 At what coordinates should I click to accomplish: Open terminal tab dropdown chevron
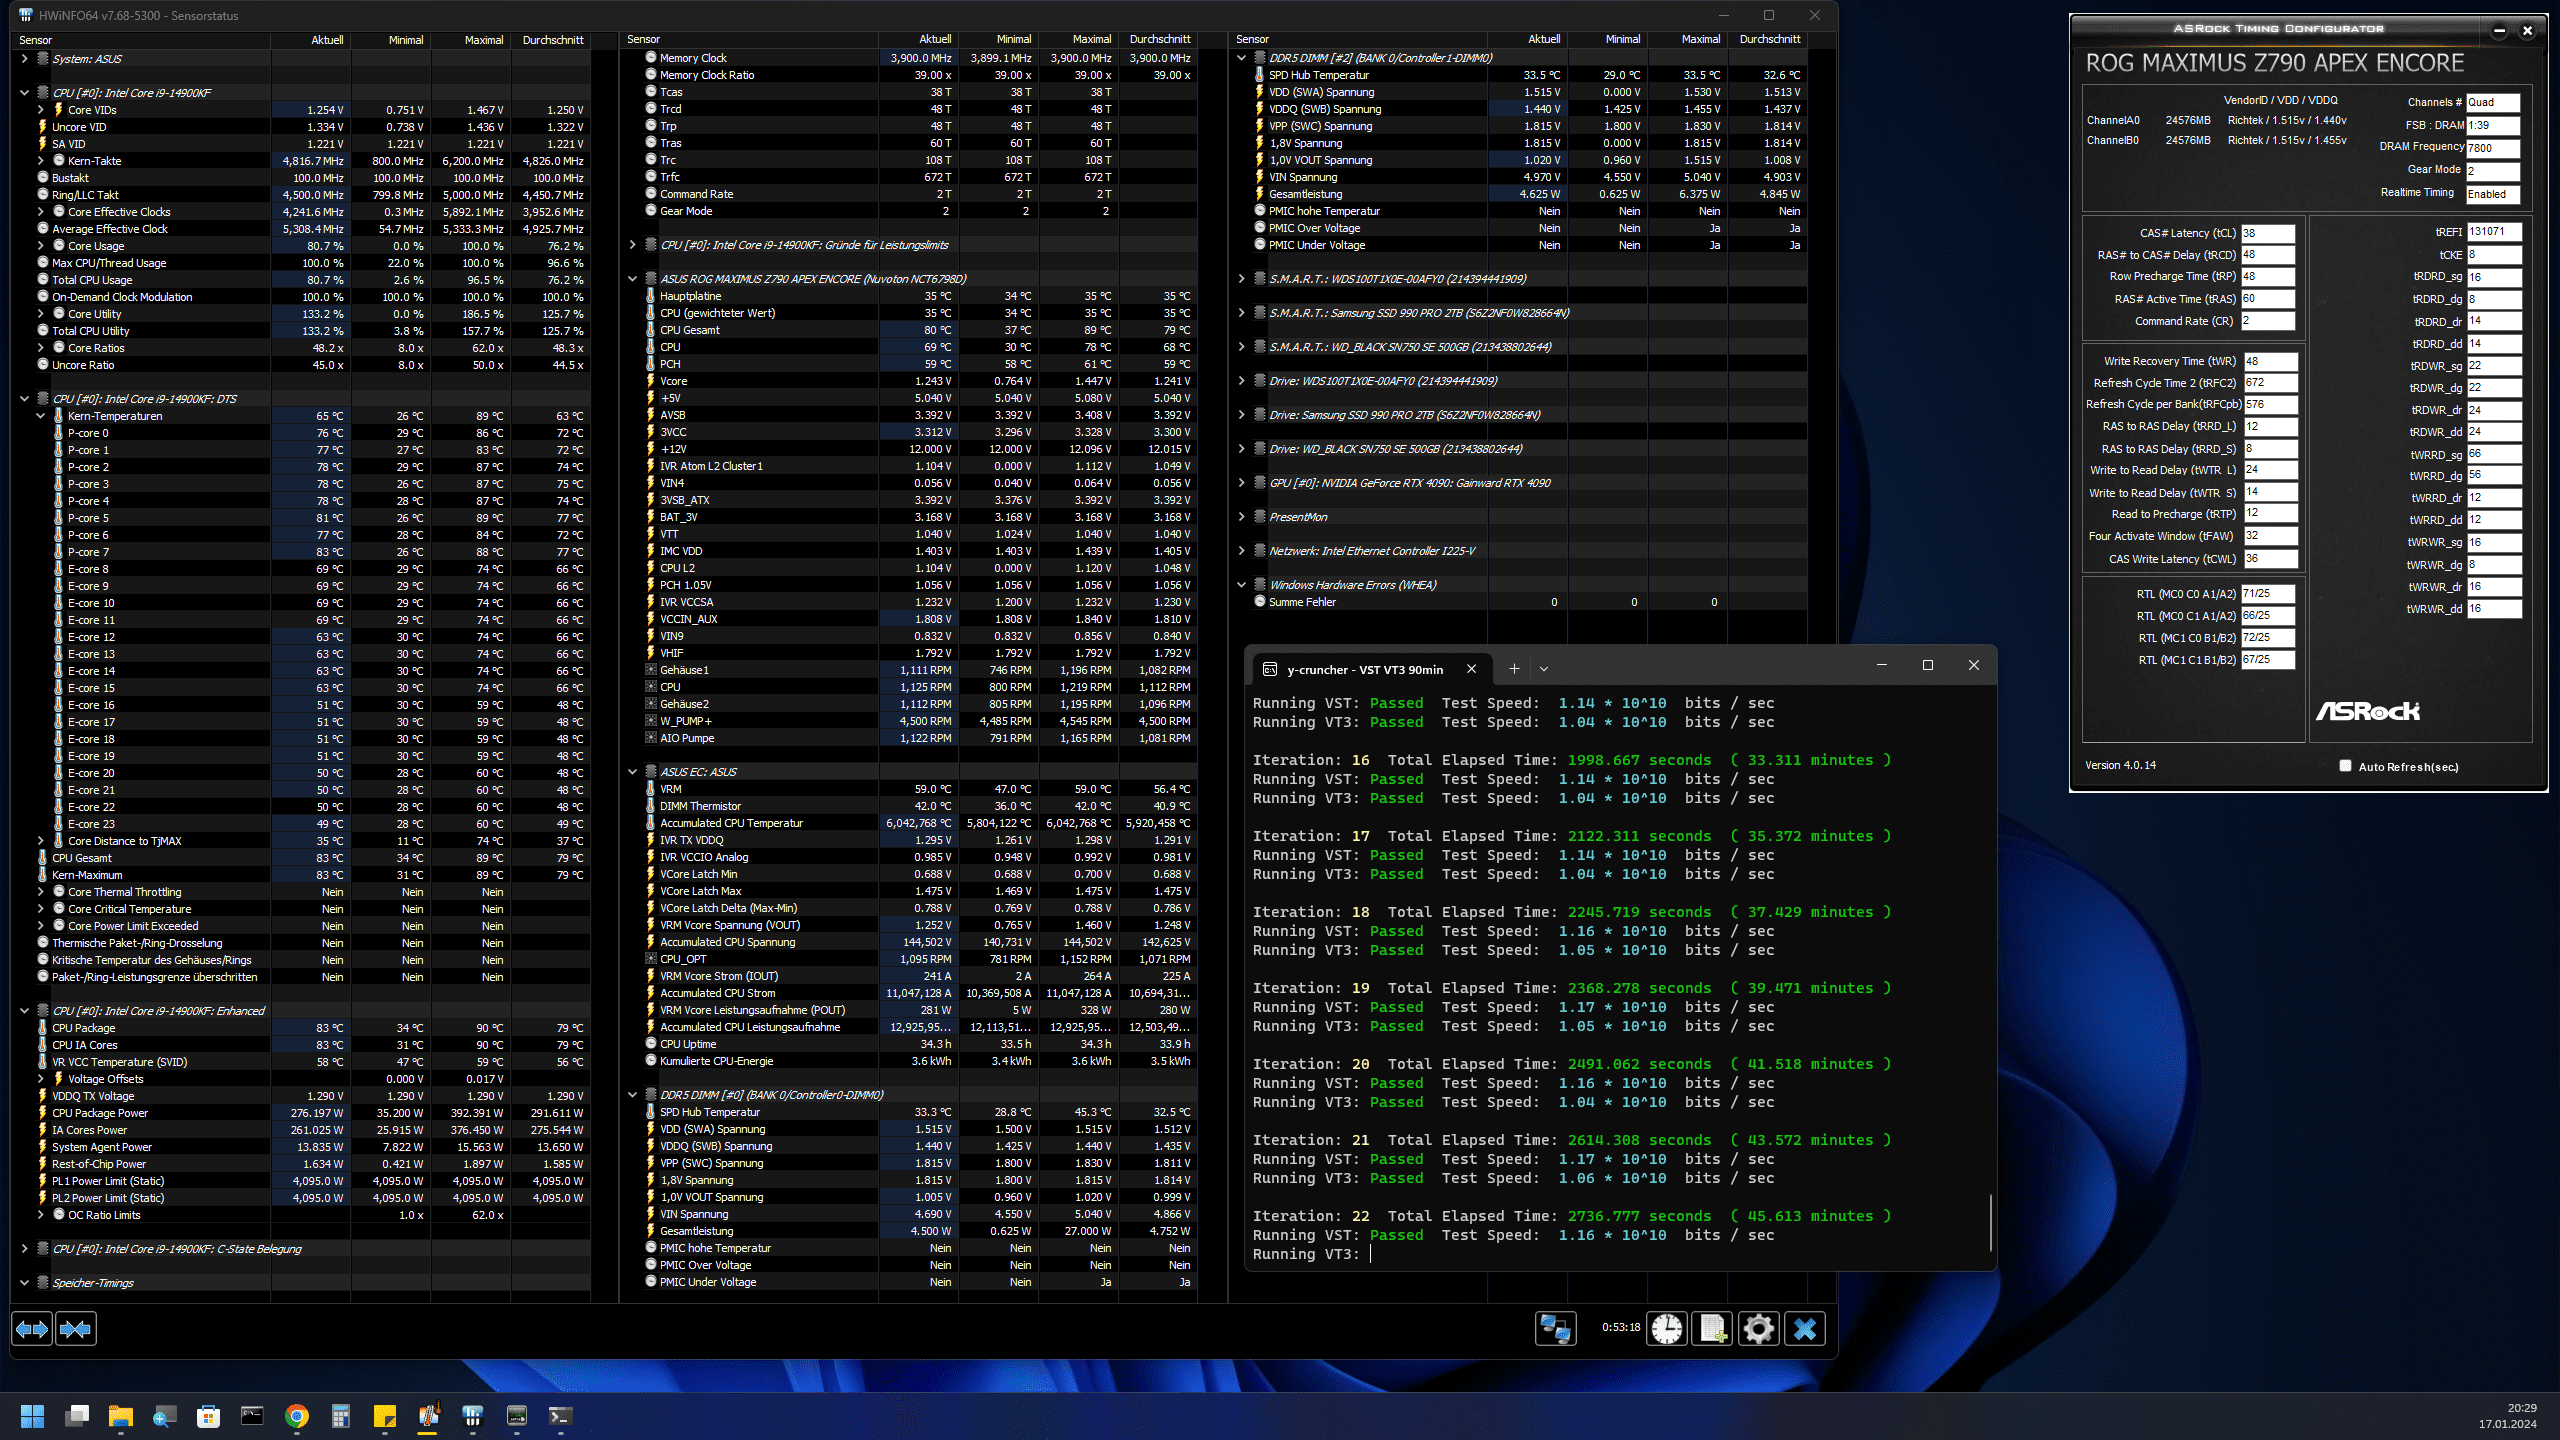[x=1544, y=669]
